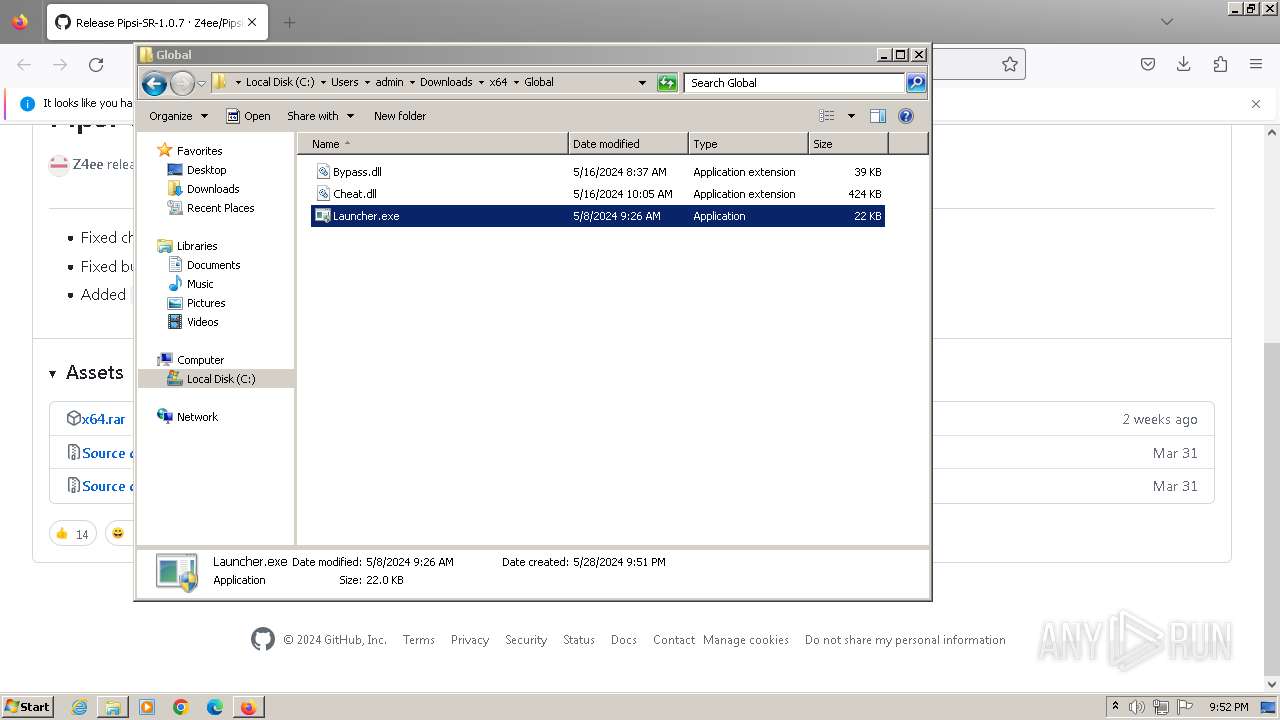This screenshot has width=1280, height=720.
Task: Open the view options dropdown arrow
Action: click(x=851, y=116)
